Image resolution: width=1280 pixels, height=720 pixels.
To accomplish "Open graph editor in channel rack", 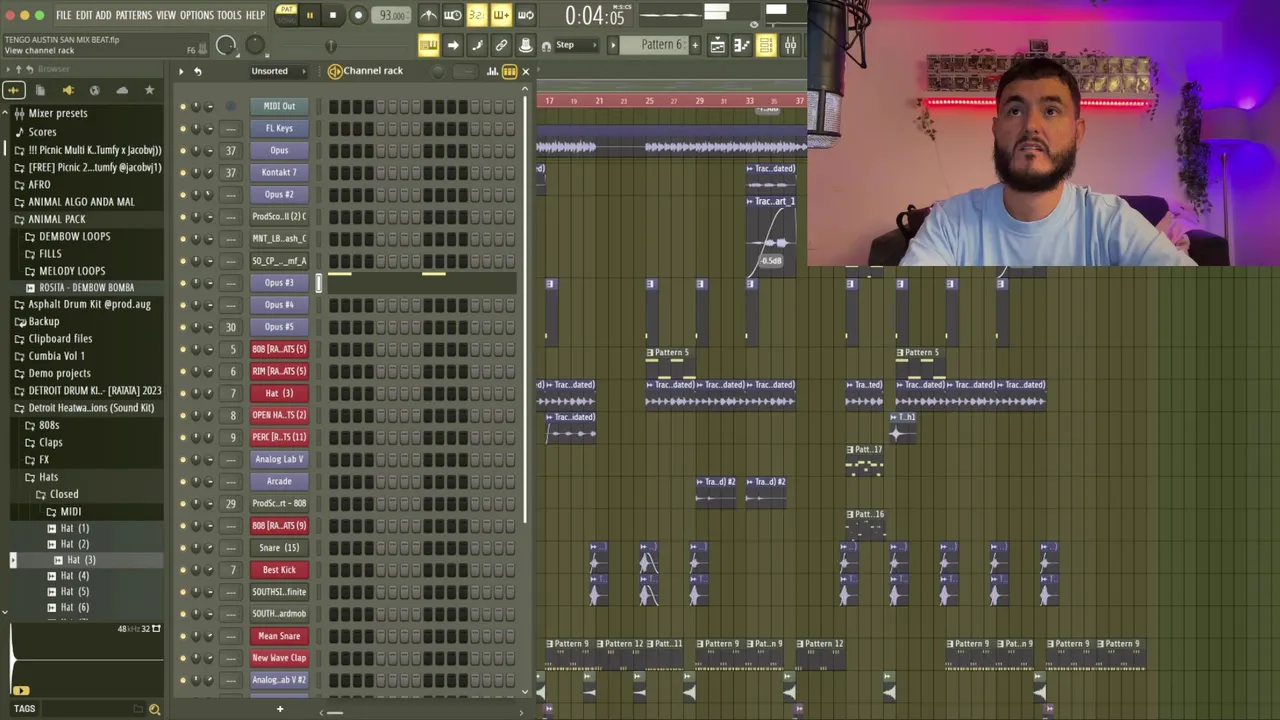I will 492,71.
